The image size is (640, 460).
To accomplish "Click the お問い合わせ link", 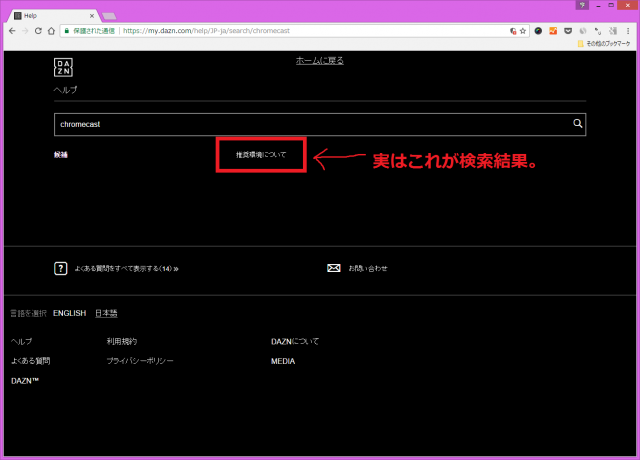I will pos(368,269).
